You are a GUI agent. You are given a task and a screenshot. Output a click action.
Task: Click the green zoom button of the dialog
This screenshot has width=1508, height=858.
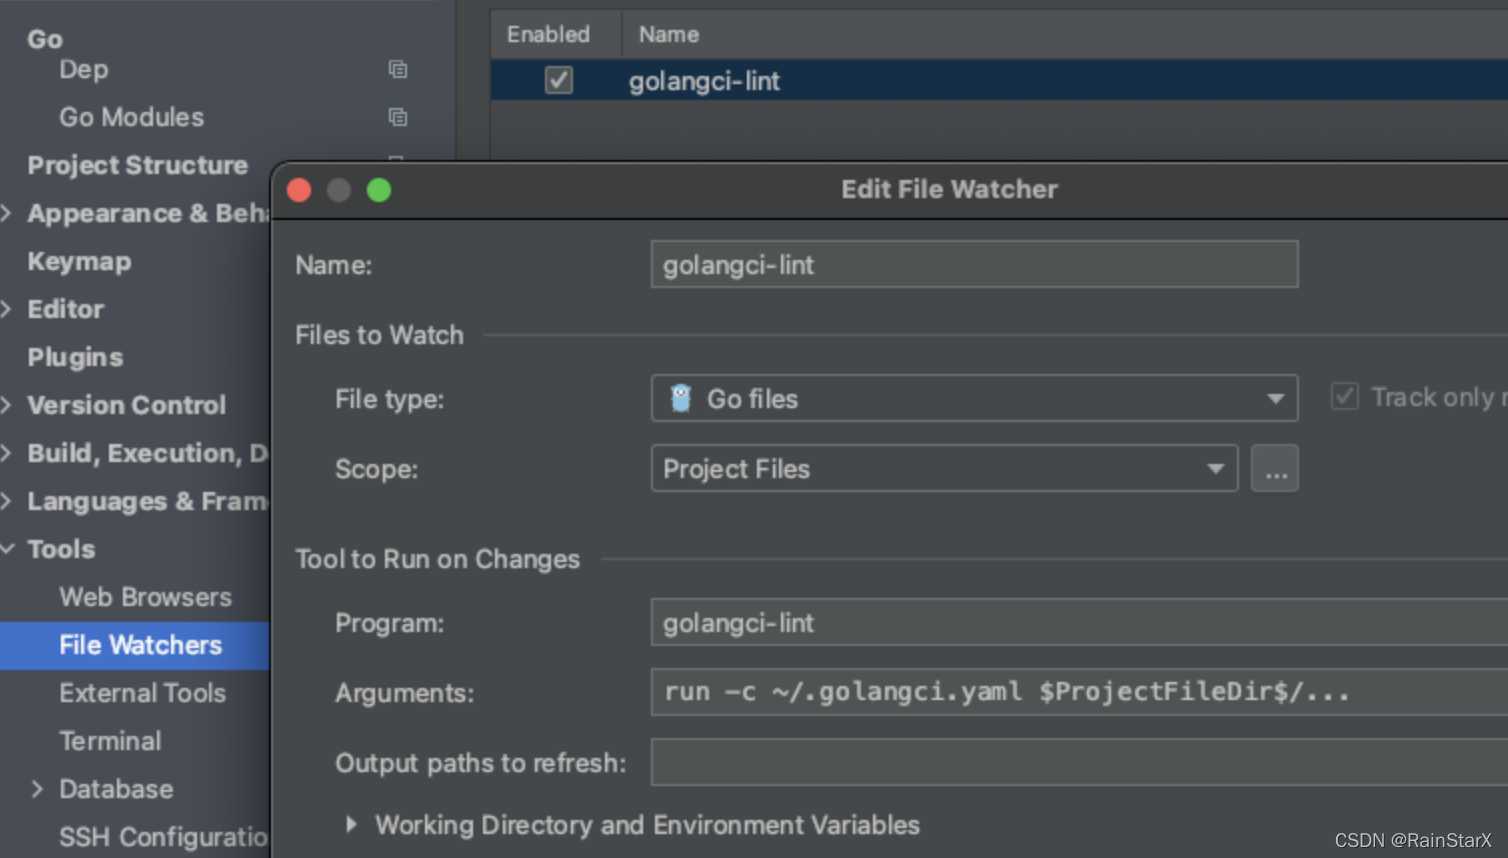379,190
